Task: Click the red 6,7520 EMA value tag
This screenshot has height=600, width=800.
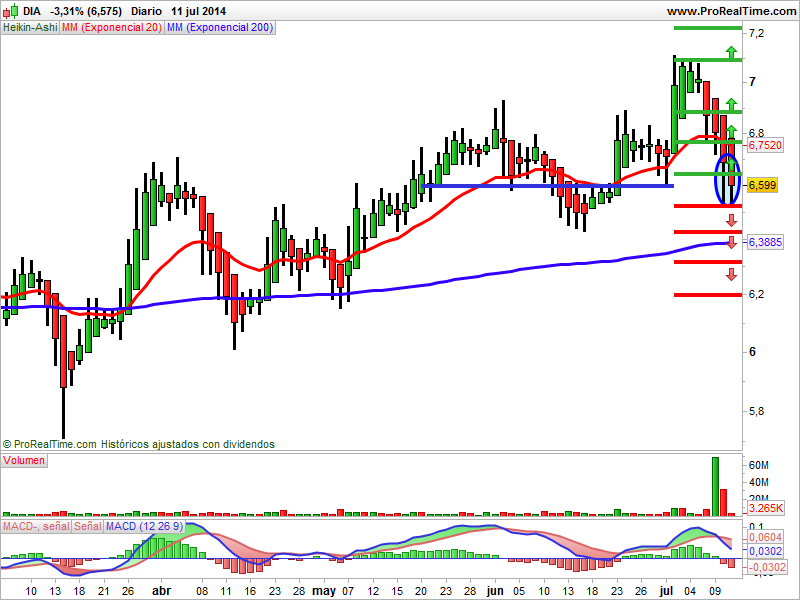Action: 765,145
